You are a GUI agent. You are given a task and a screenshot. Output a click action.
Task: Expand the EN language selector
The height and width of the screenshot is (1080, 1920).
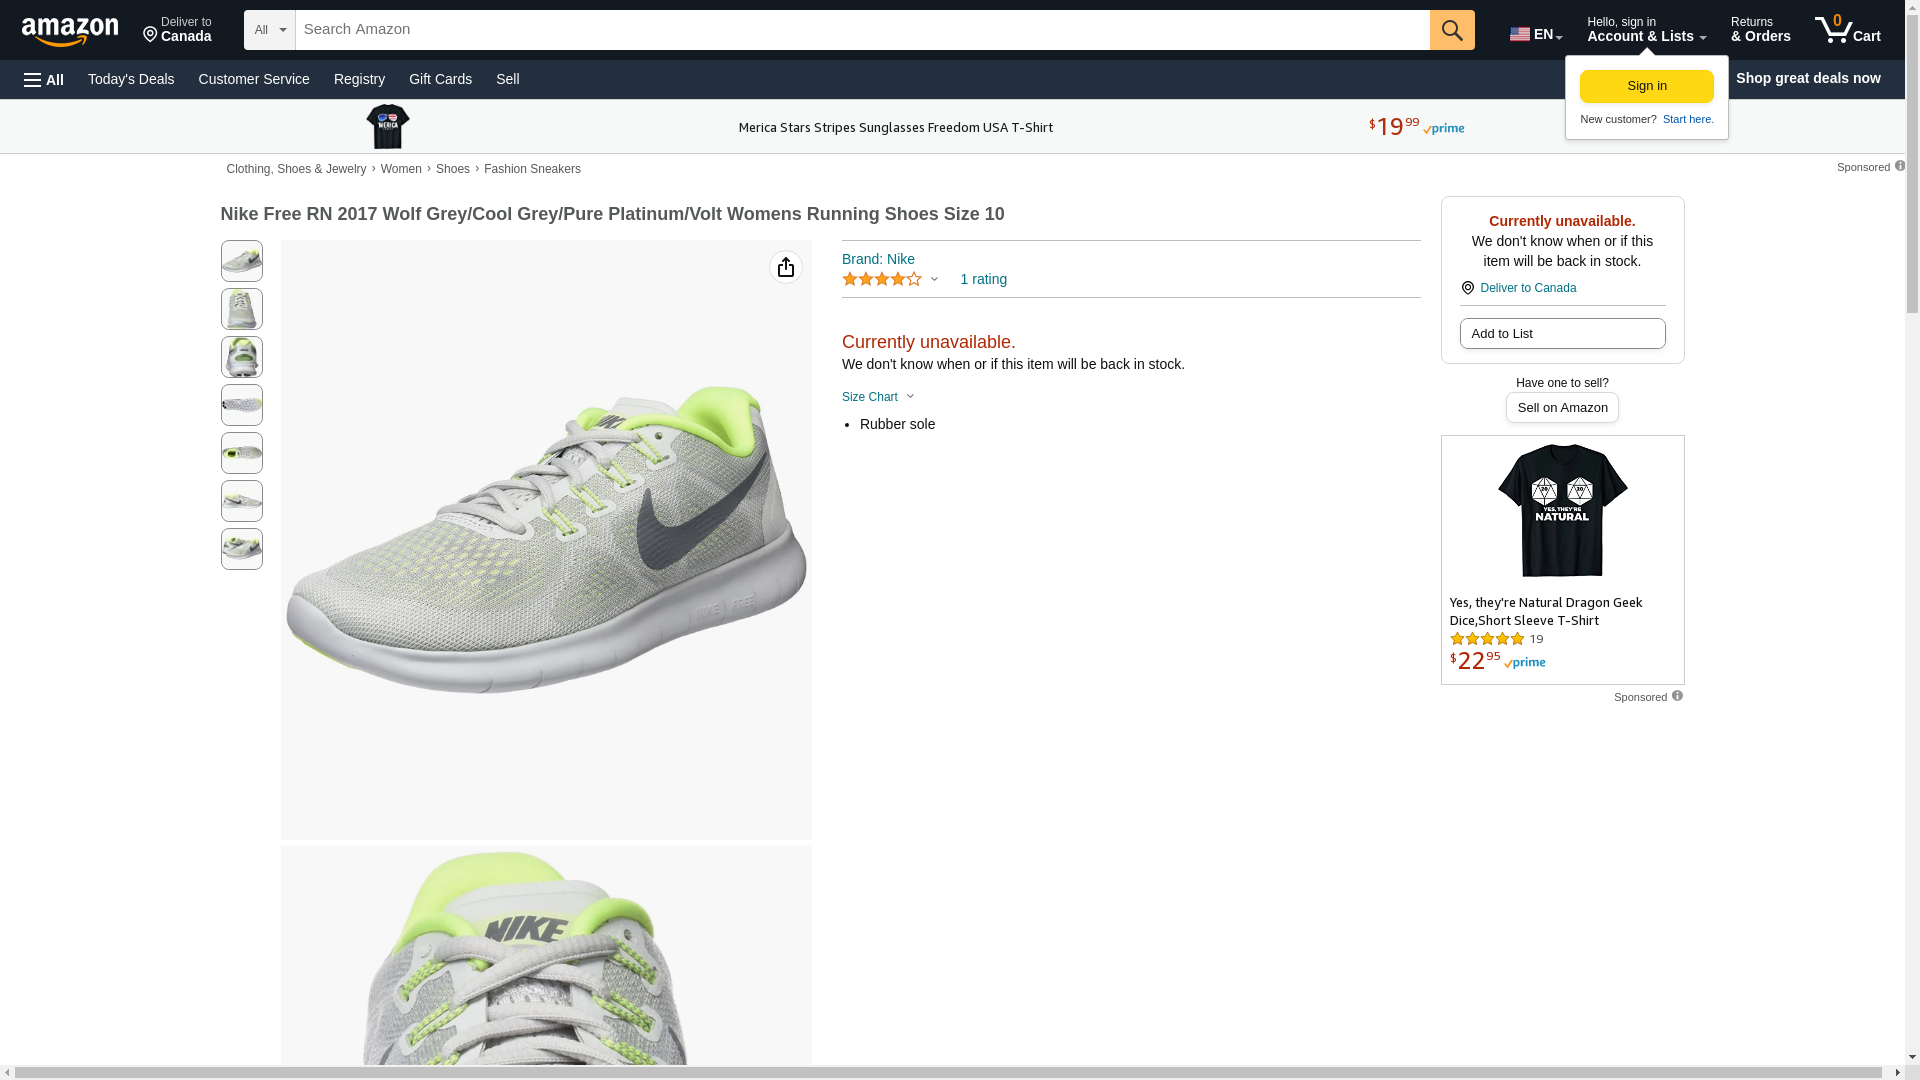[x=1535, y=34]
